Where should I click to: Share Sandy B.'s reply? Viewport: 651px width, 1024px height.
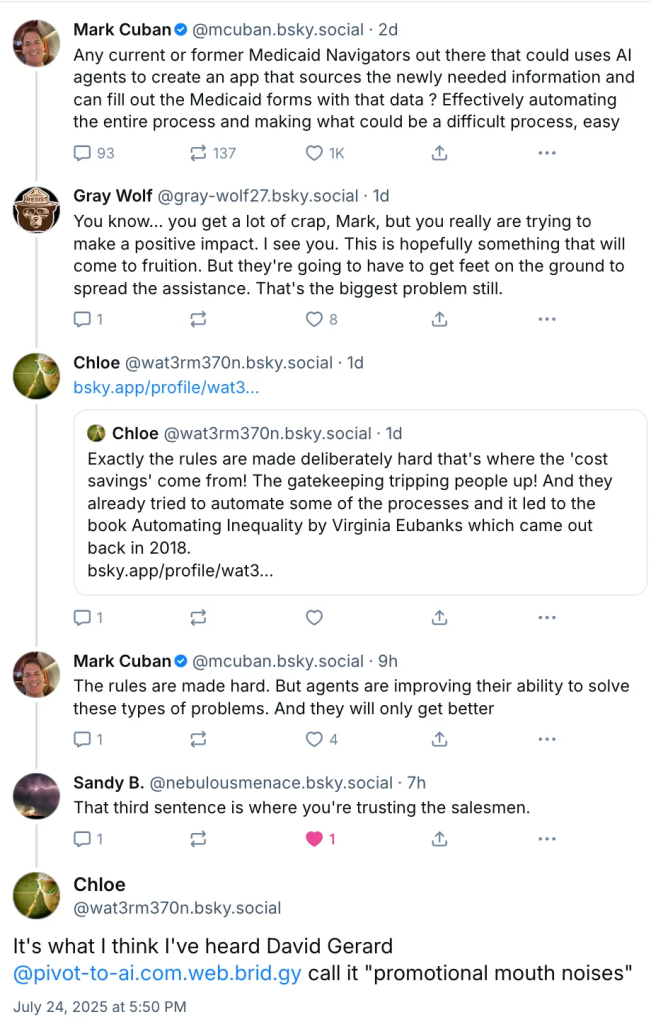click(x=439, y=839)
